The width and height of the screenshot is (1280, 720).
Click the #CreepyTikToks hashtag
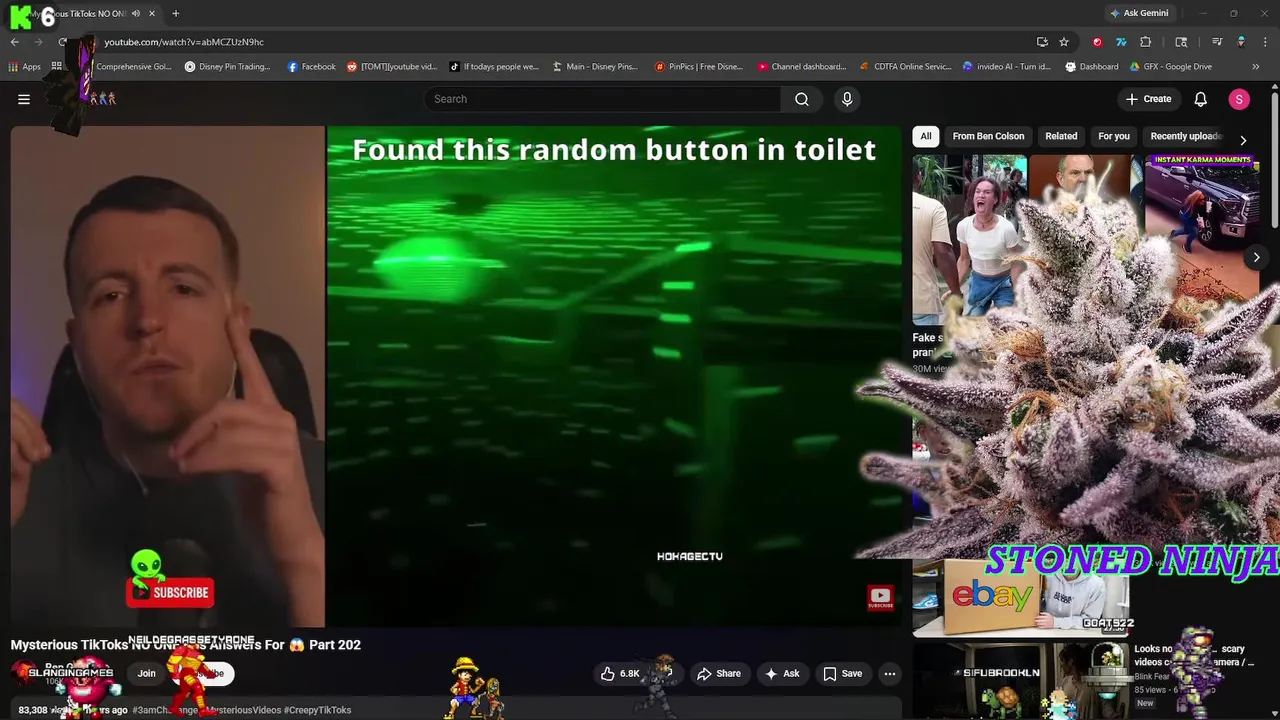pos(318,710)
